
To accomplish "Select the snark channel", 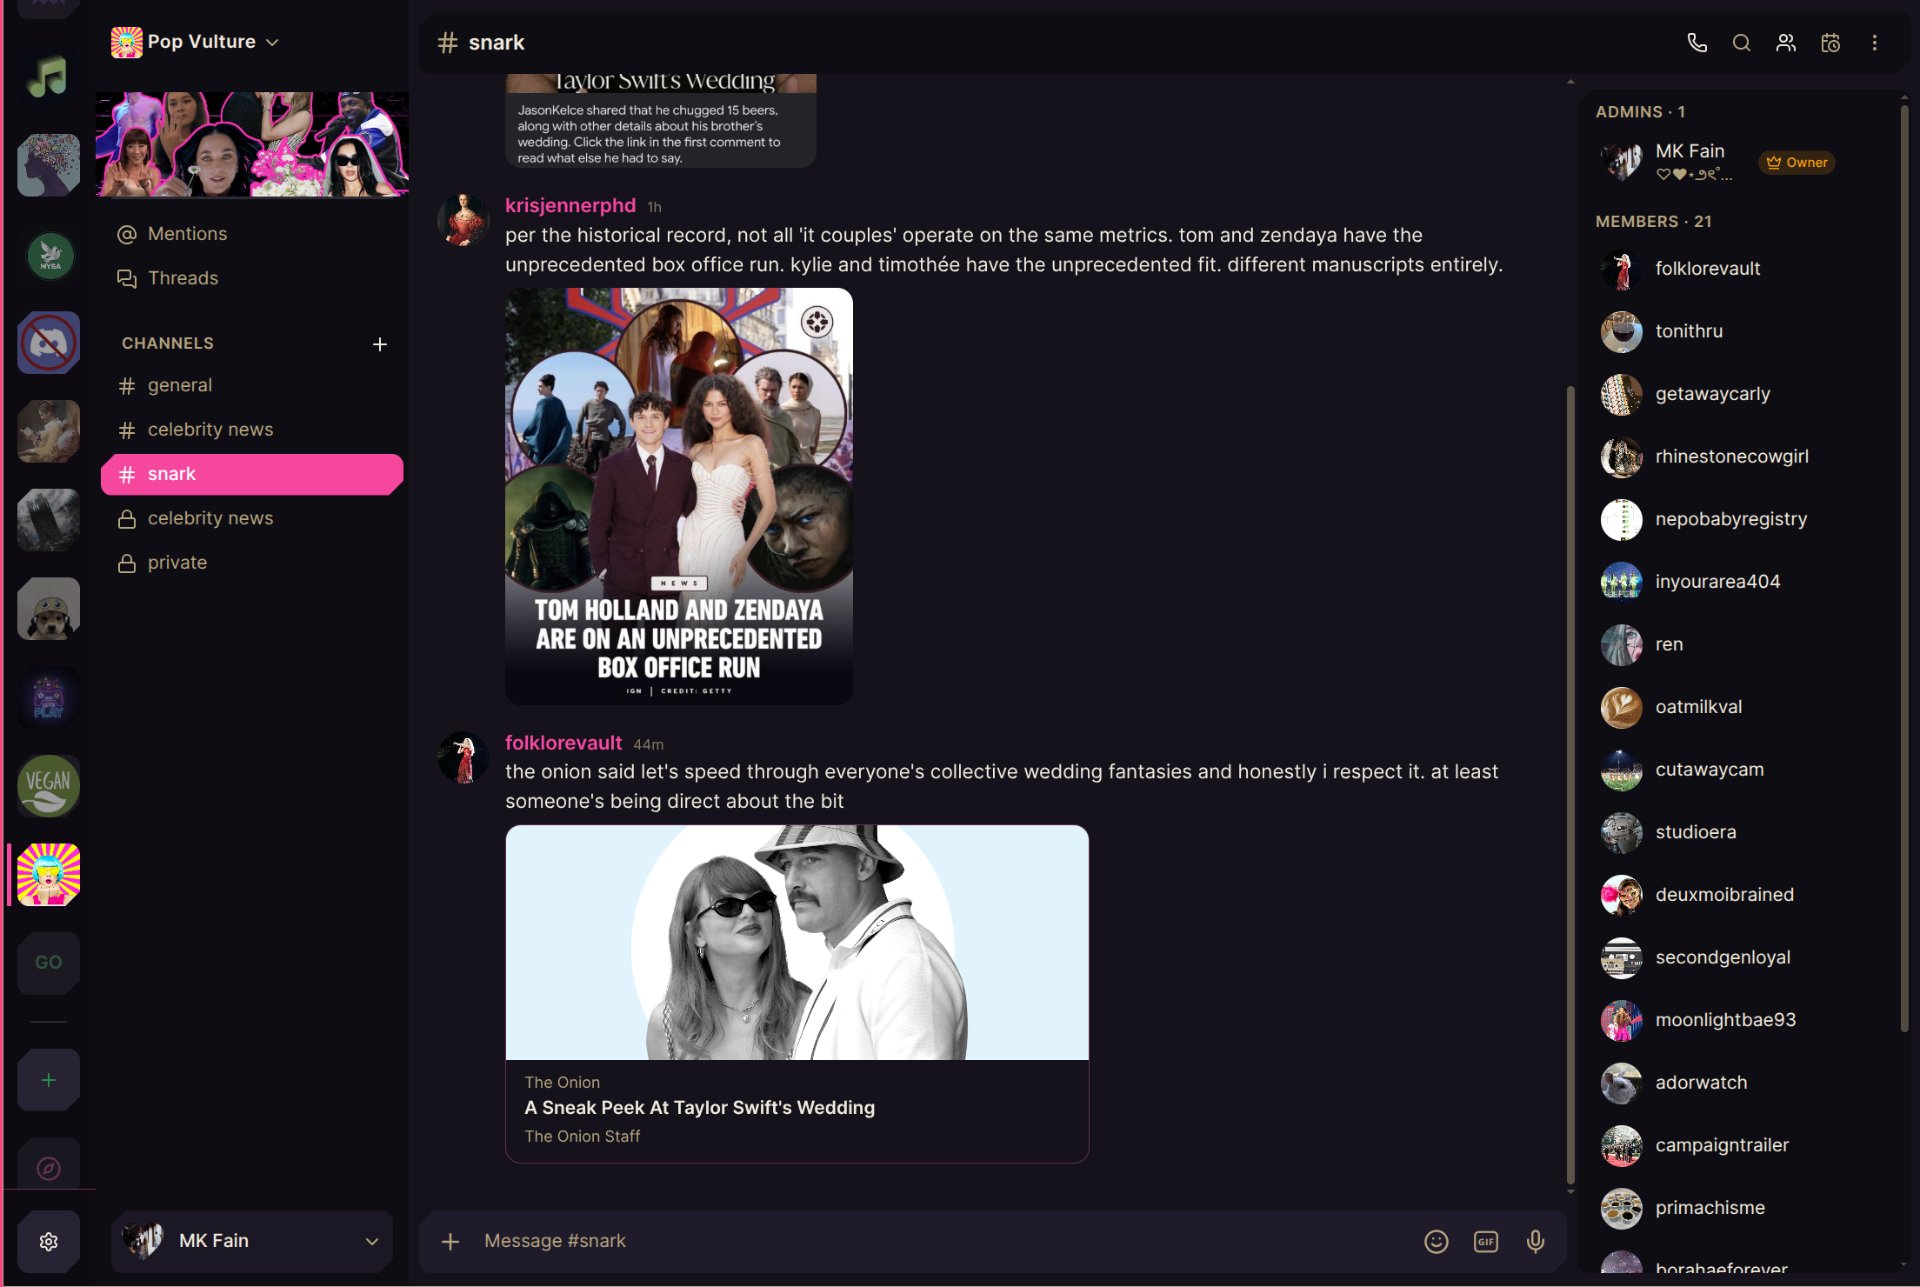I will [x=252, y=474].
